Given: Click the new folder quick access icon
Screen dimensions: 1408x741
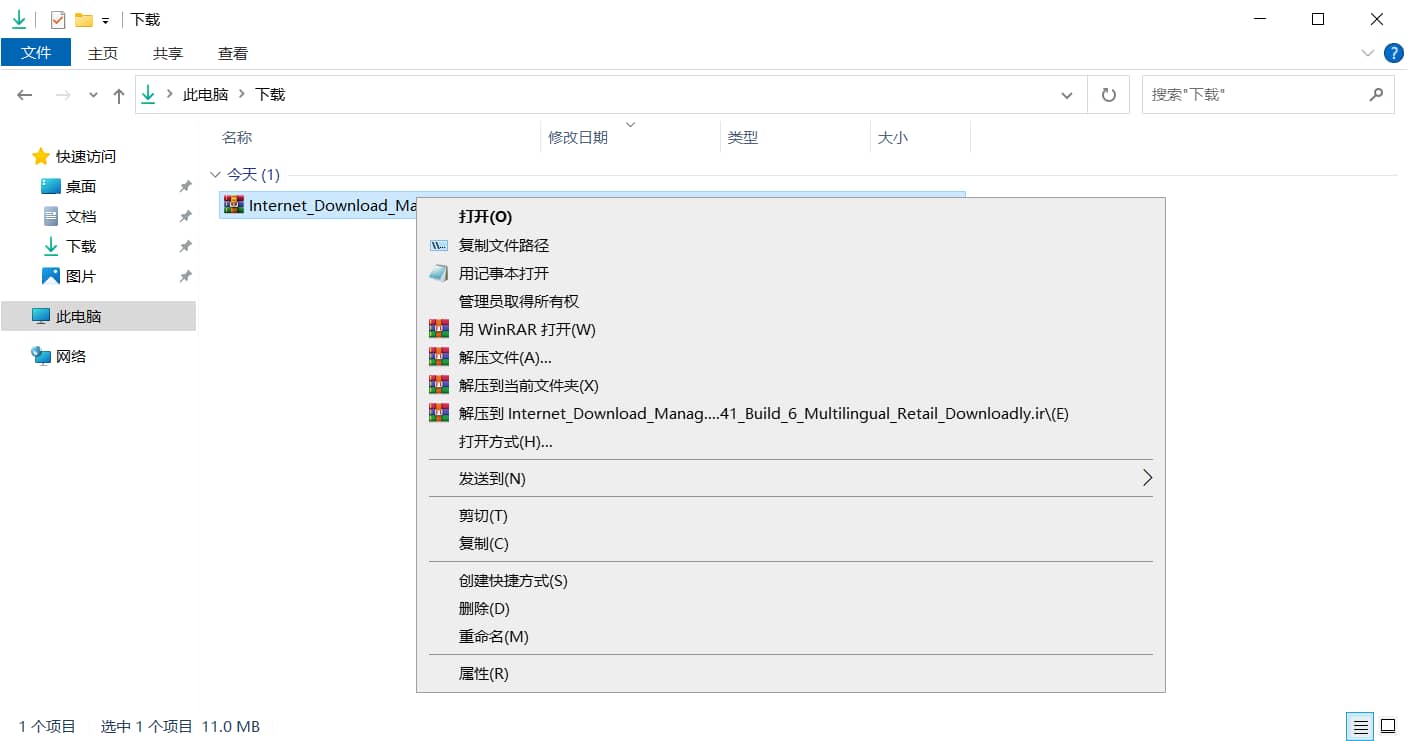Looking at the screenshot, I should click(84, 20).
